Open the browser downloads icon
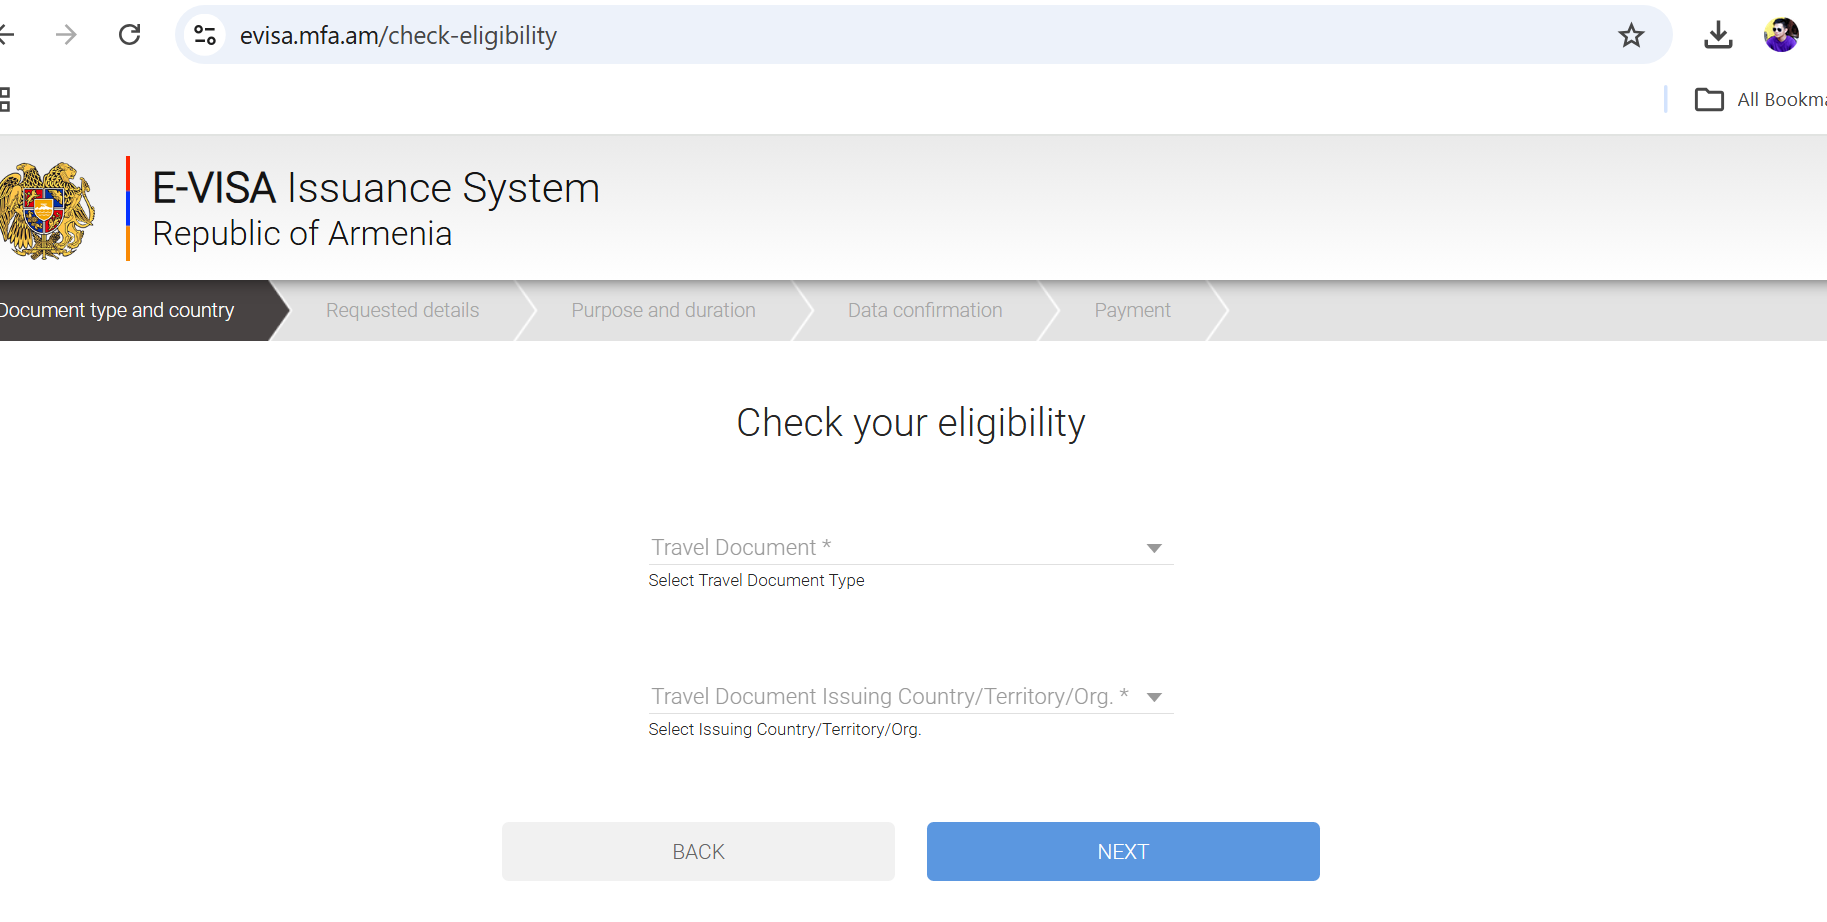This screenshot has width=1827, height=922. tap(1718, 35)
